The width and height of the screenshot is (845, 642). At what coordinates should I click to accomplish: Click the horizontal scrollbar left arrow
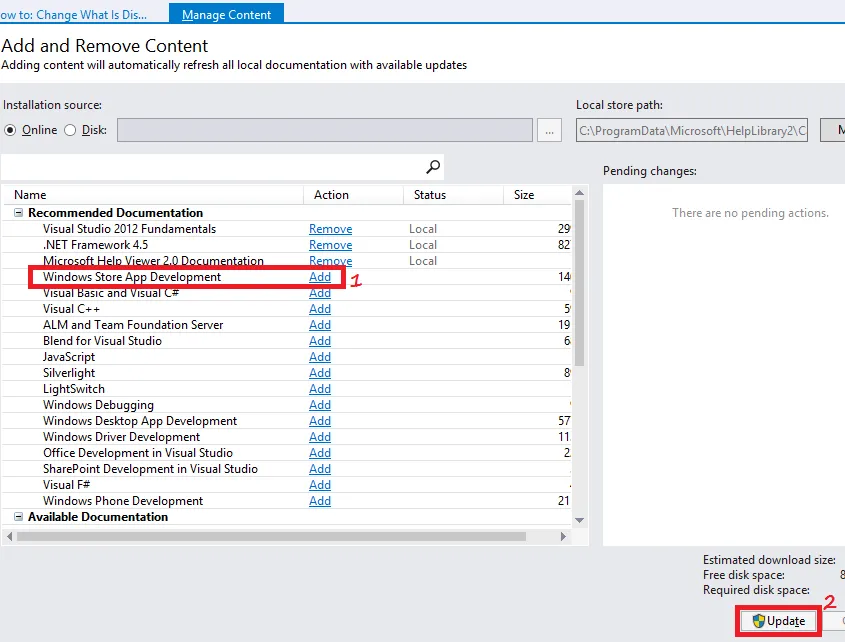pos(9,536)
